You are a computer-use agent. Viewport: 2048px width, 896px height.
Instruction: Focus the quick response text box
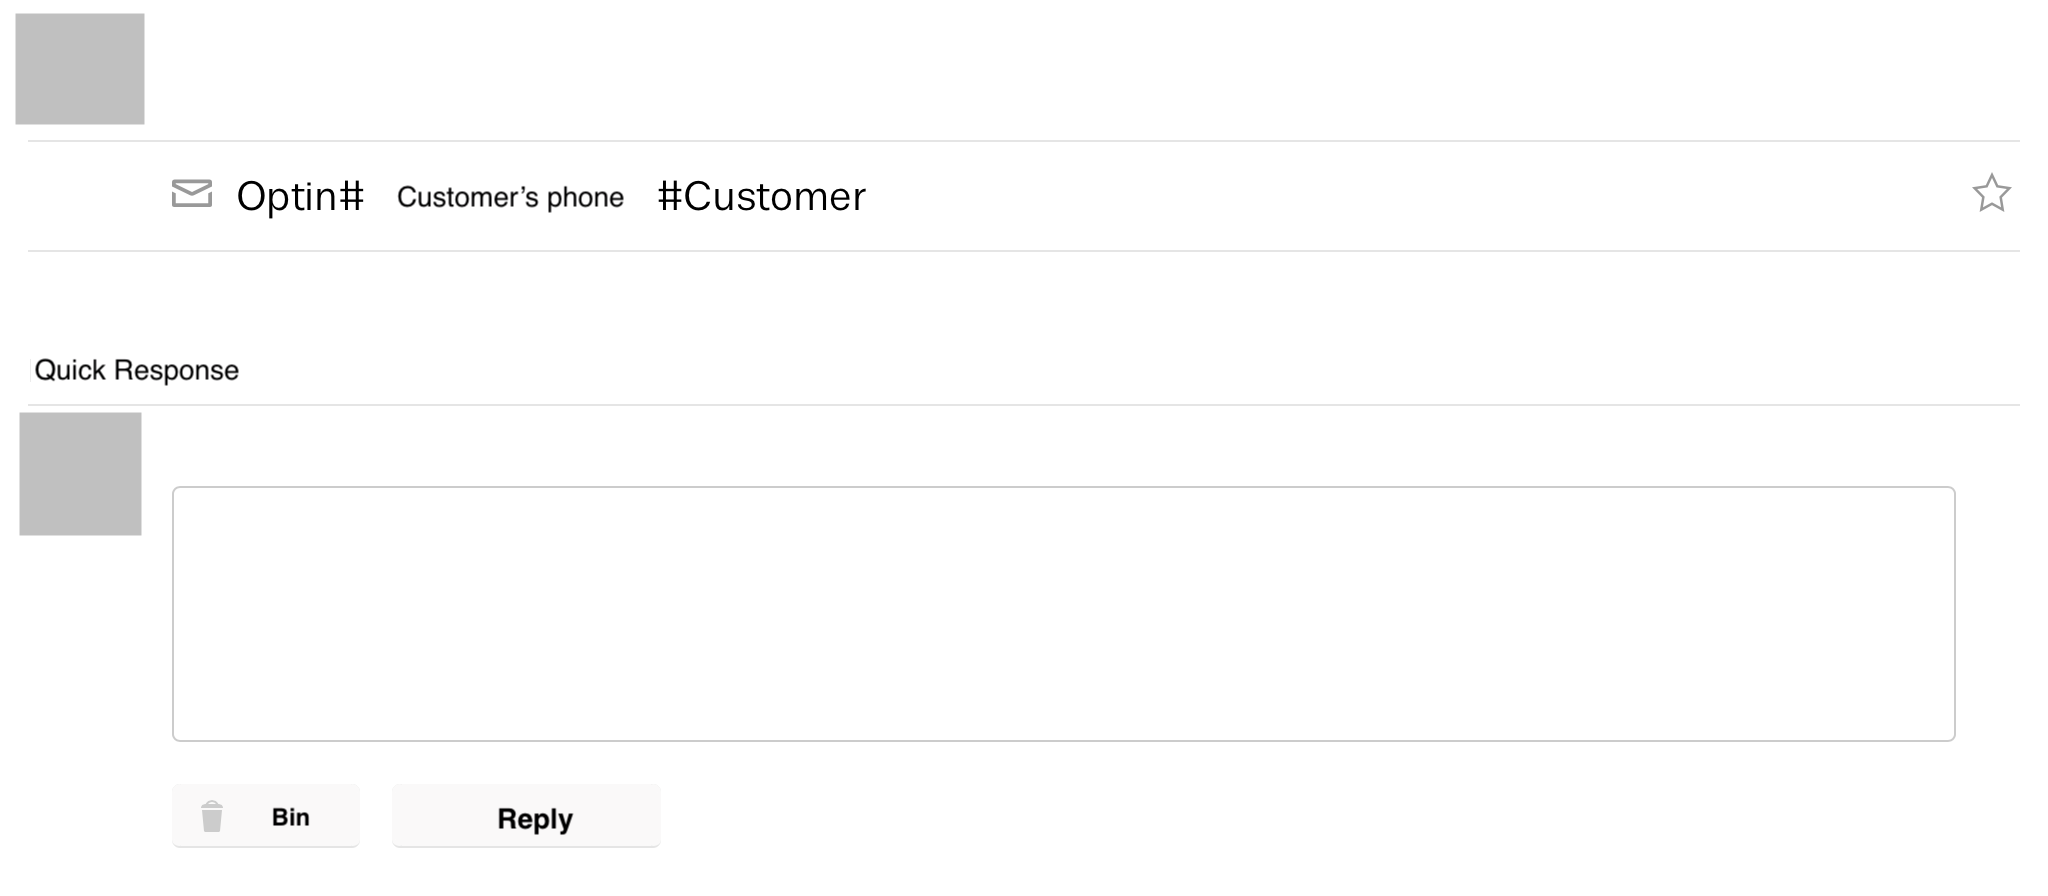[1063, 614]
